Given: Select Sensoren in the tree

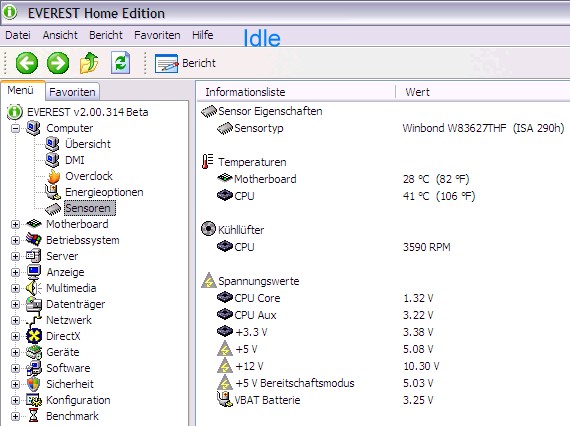Looking at the screenshot, I should (x=90, y=208).
